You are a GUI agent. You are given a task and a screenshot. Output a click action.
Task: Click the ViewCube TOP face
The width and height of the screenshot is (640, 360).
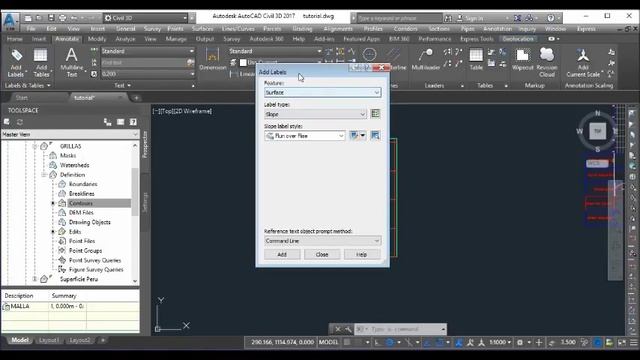(x=598, y=131)
